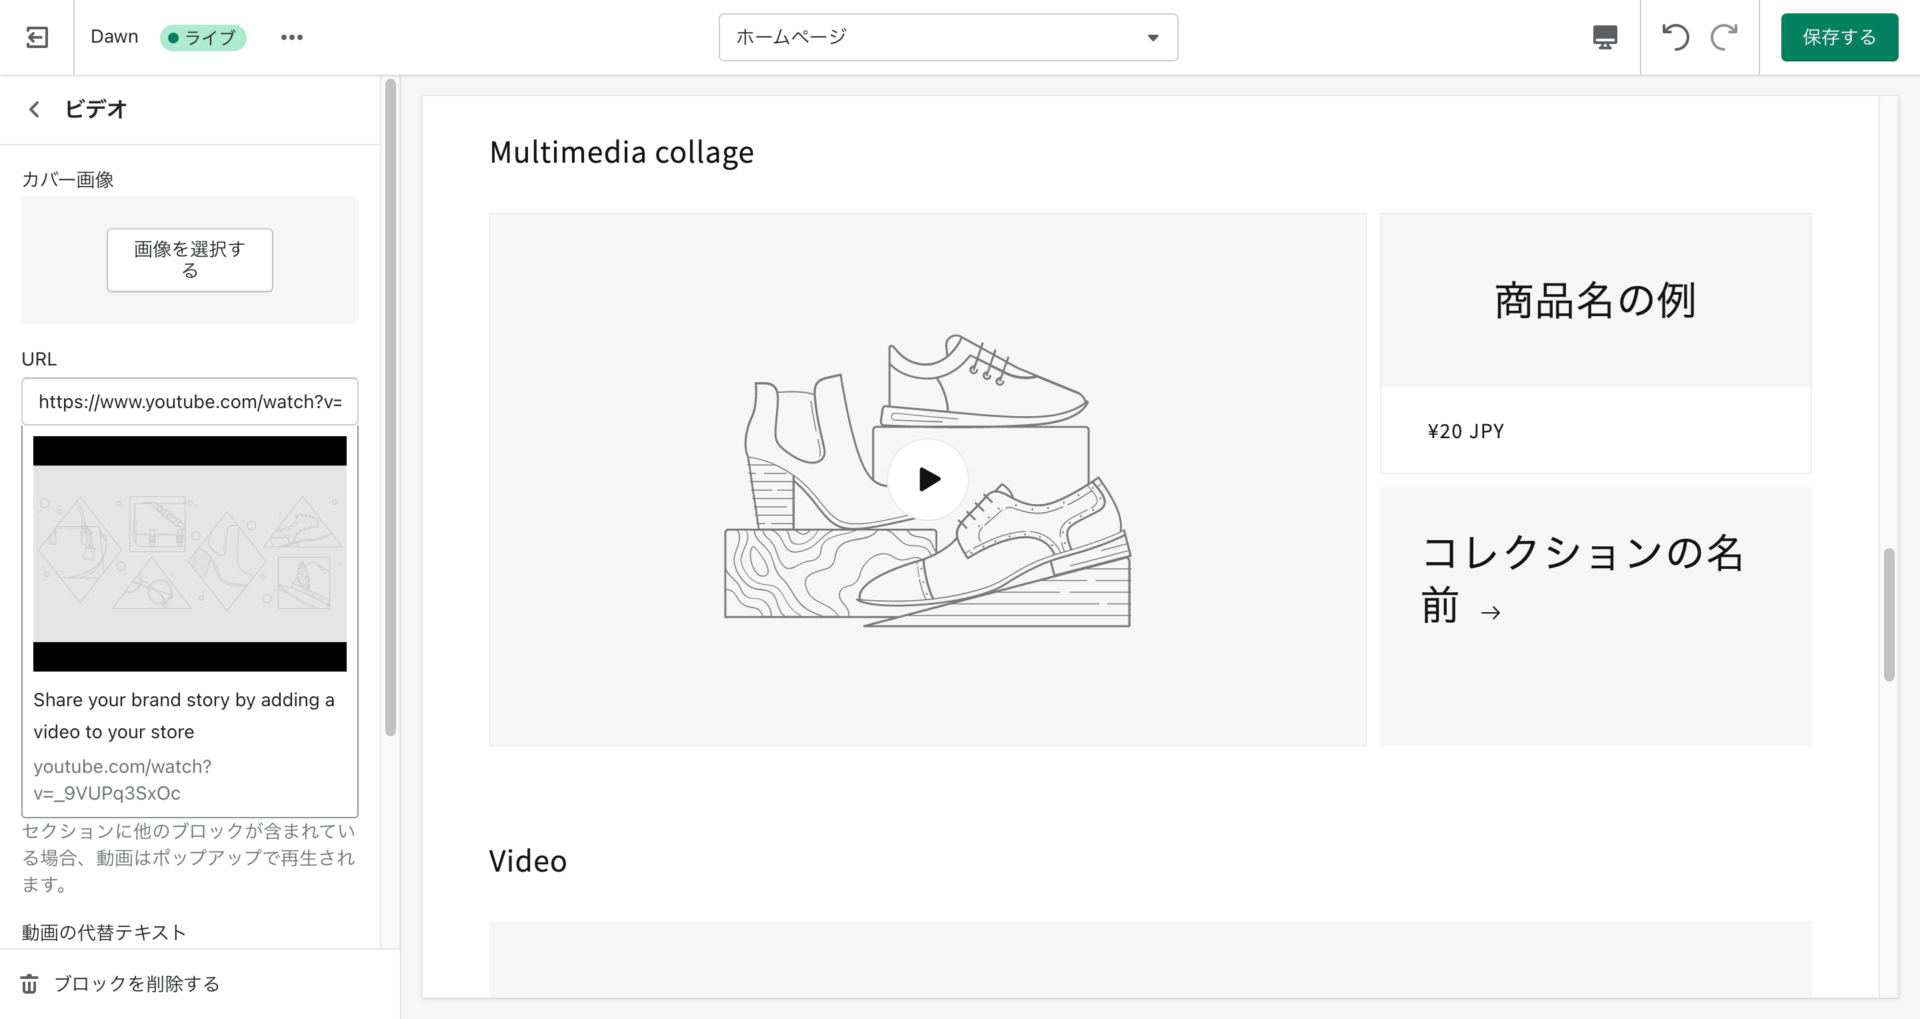The image size is (1920, 1019).
Task: Click the undo arrow icon
Action: [1675, 37]
